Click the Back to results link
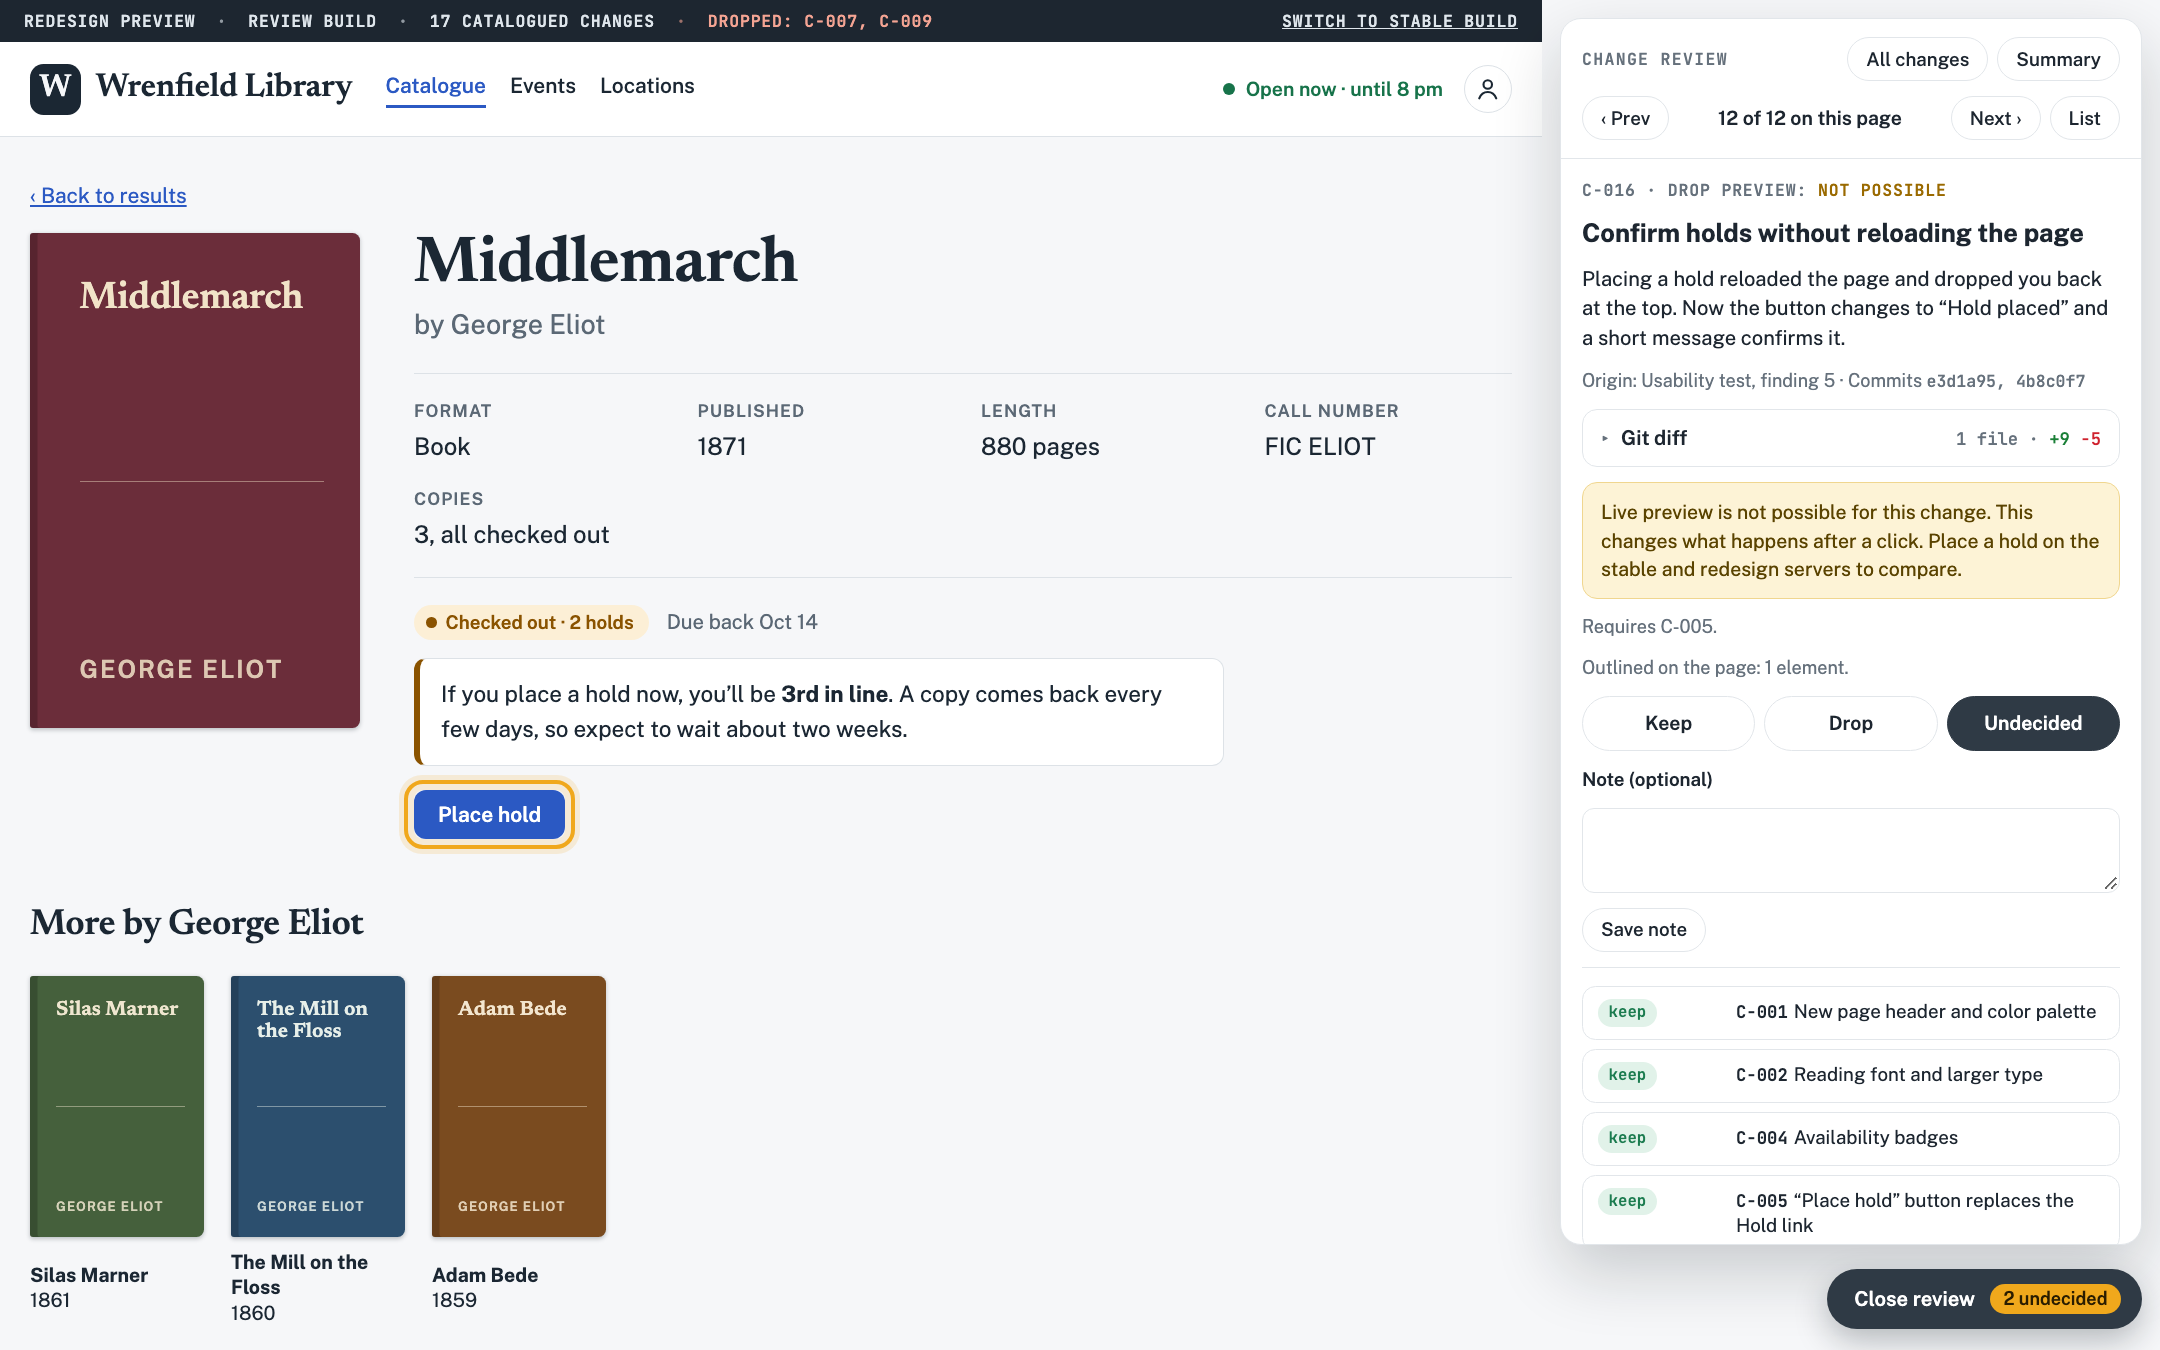 [108, 196]
